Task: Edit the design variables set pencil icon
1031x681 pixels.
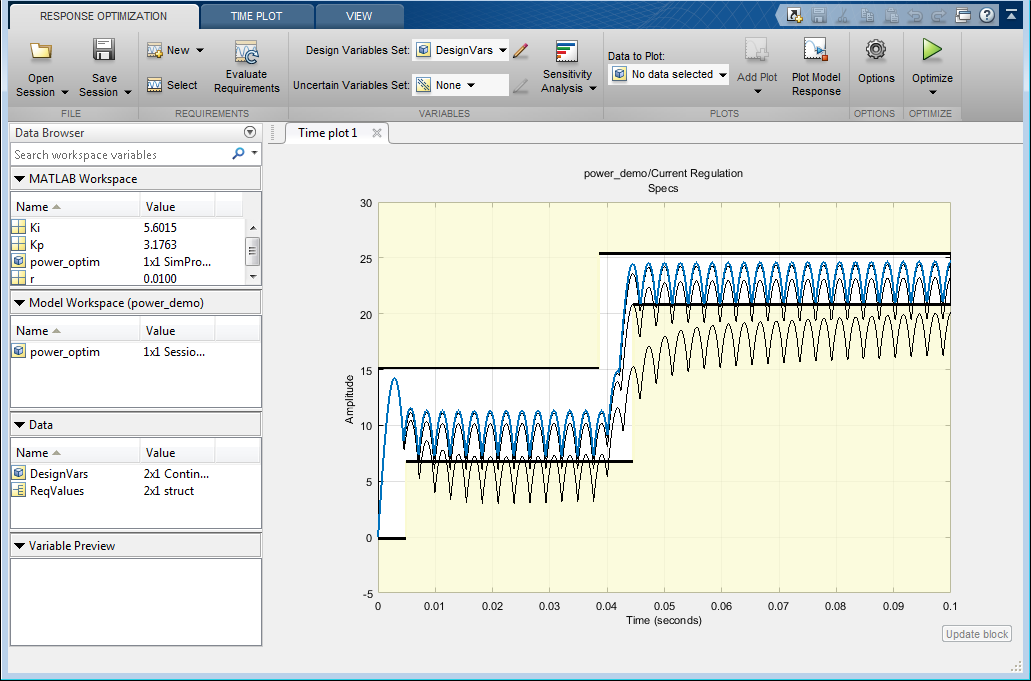Action: tap(520, 50)
